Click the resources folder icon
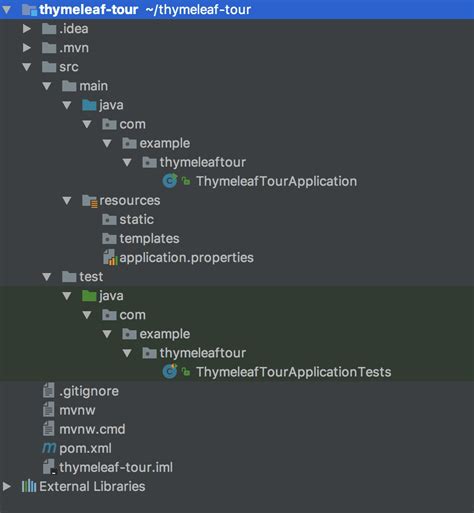Image resolution: width=474 pixels, height=513 pixels. [x=89, y=201]
